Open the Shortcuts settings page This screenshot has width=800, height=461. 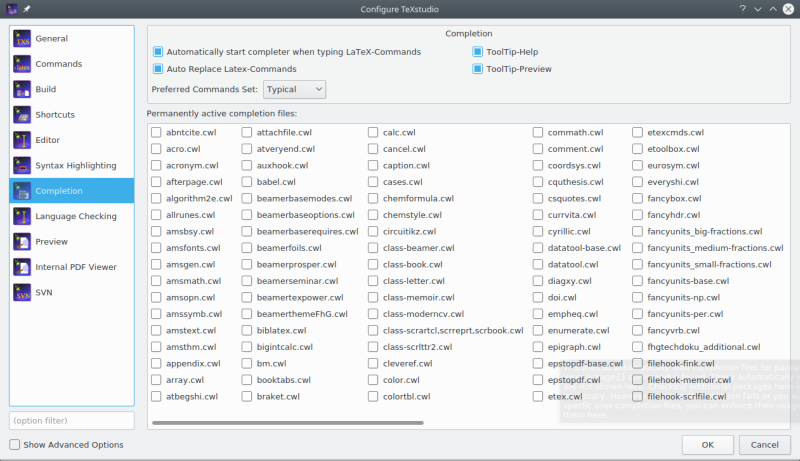(x=71, y=115)
